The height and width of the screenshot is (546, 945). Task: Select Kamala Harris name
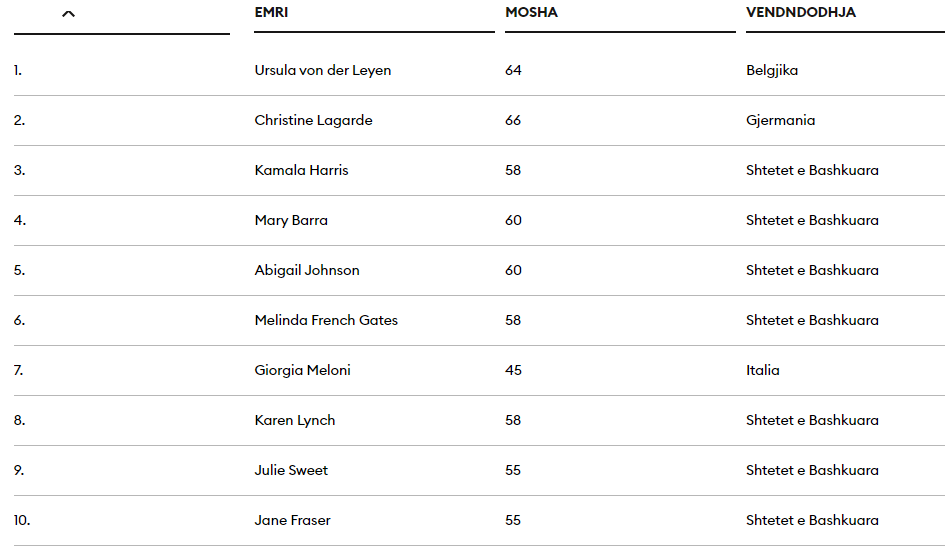(x=301, y=171)
